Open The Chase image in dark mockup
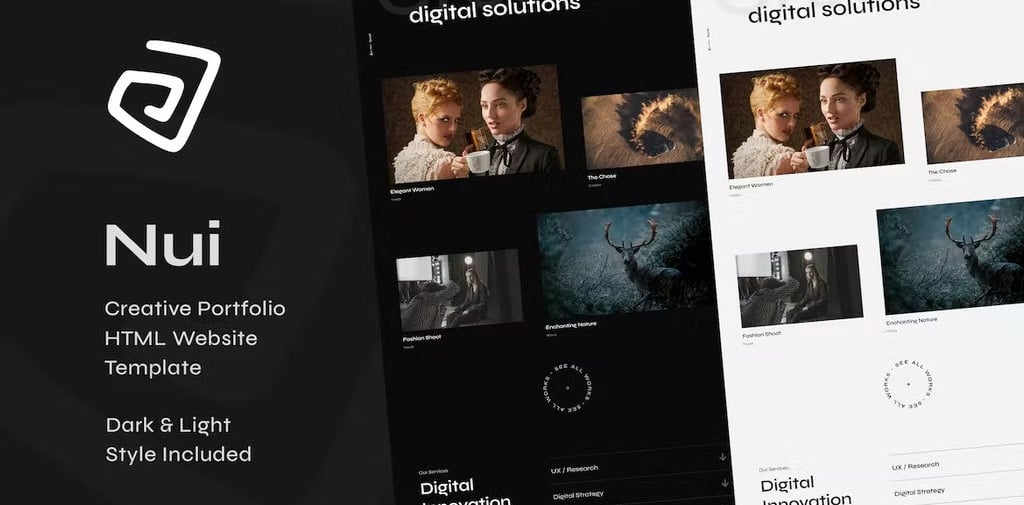The image size is (1024, 505). tap(641, 129)
